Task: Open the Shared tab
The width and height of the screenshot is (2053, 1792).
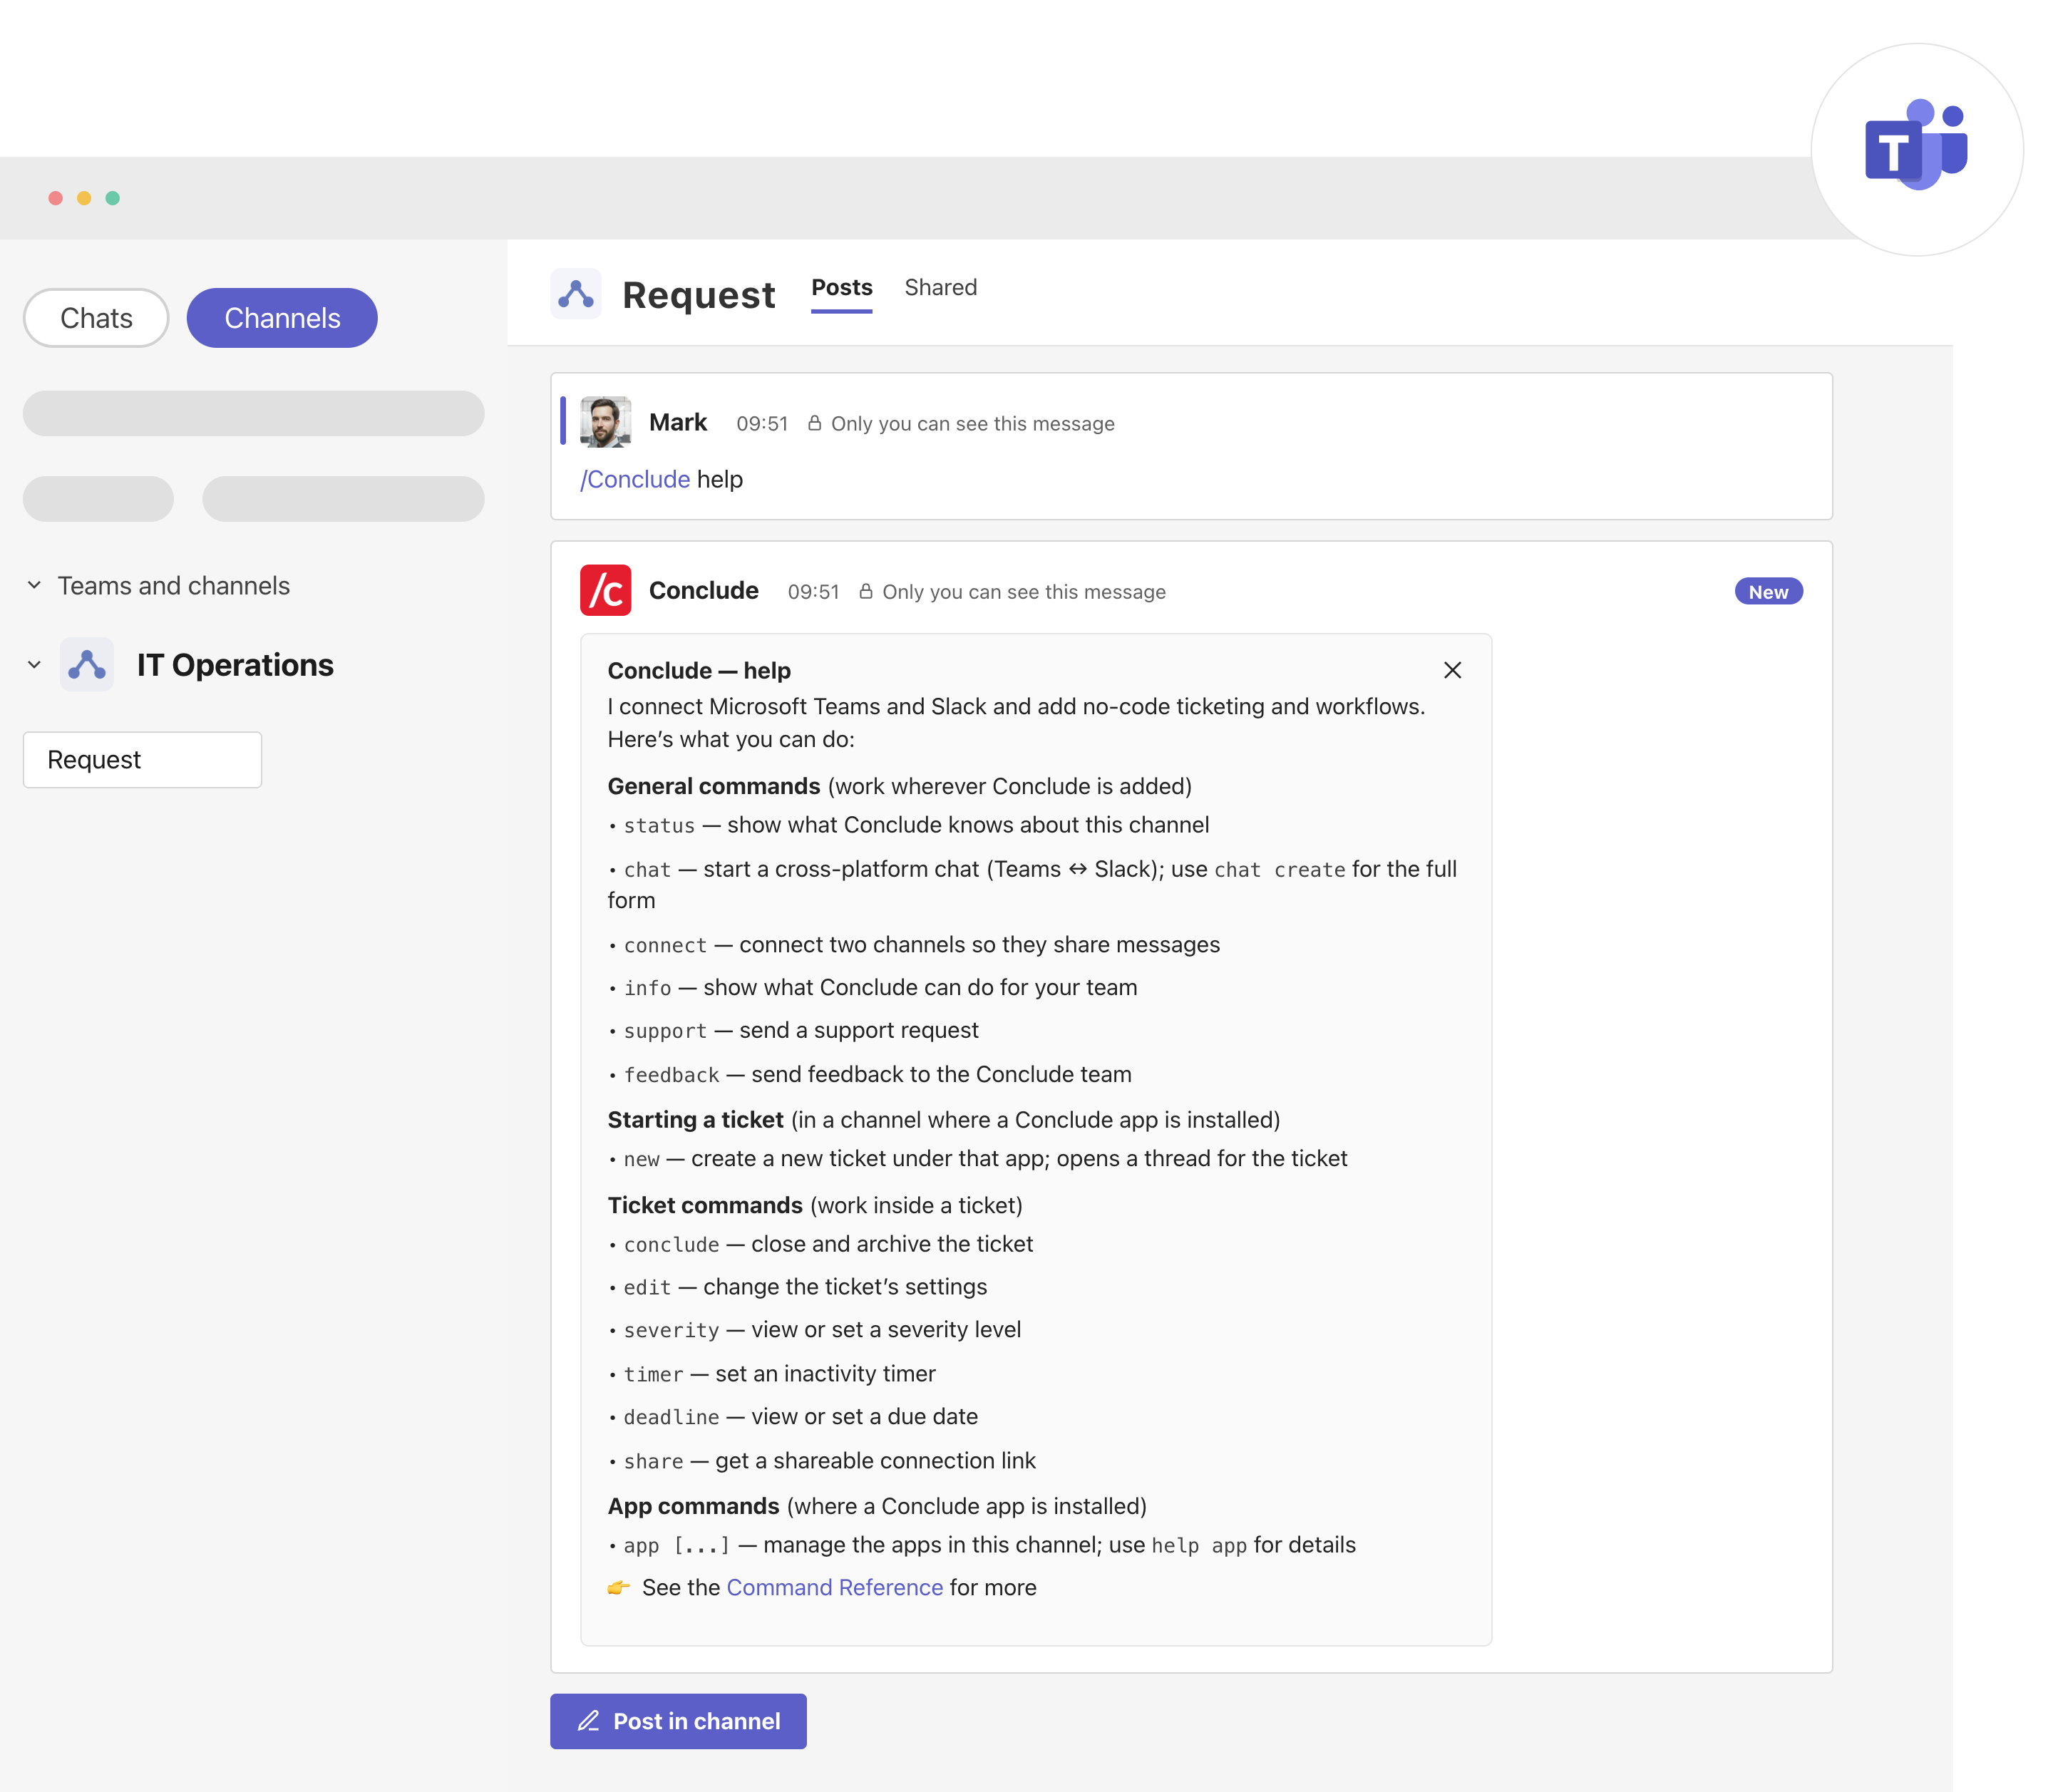Action: [x=941, y=287]
